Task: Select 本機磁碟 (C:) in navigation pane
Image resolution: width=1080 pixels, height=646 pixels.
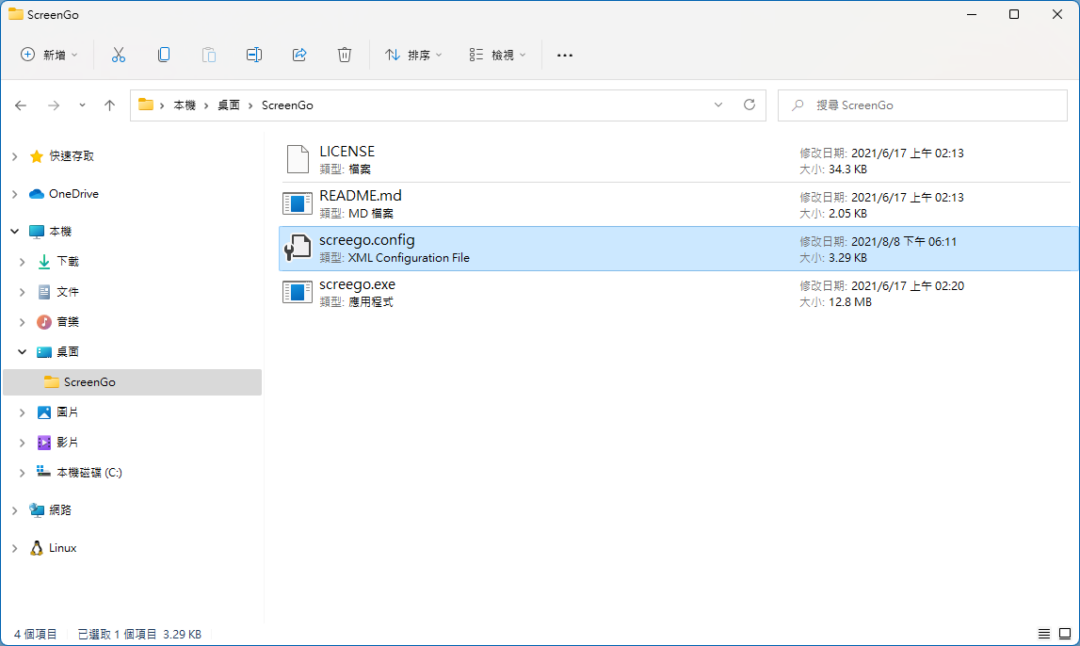Action: point(90,472)
